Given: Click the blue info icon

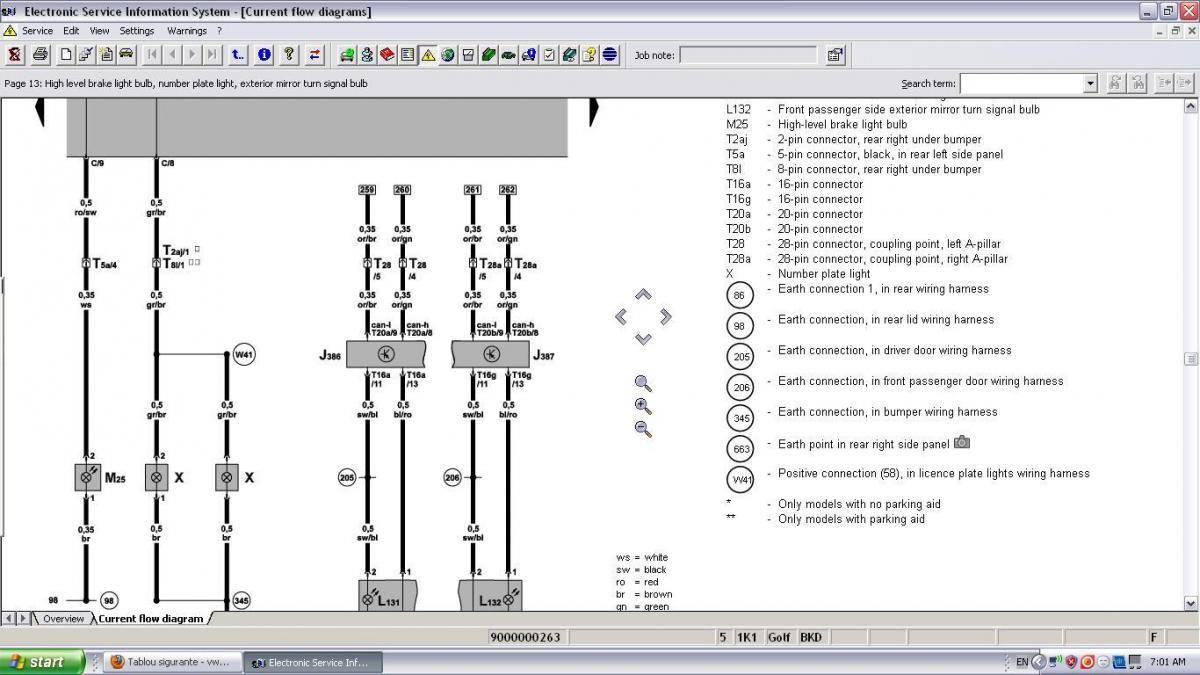Looking at the screenshot, I should click(x=264, y=55).
